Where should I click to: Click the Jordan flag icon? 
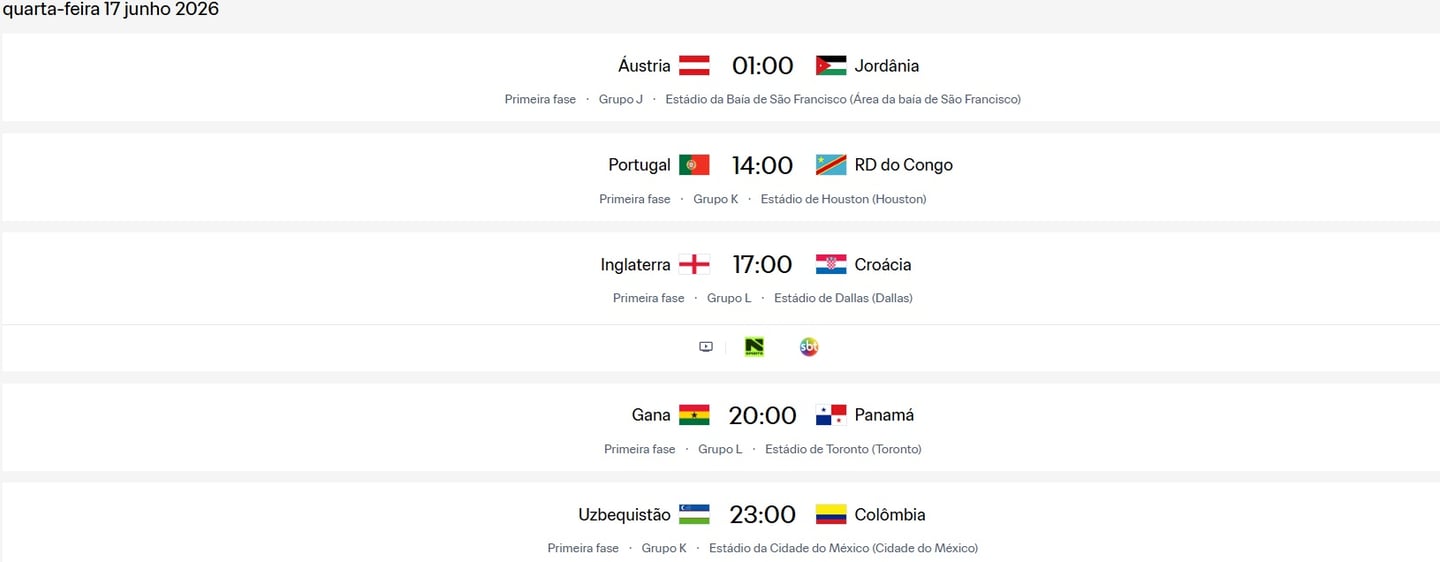[831, 66]
